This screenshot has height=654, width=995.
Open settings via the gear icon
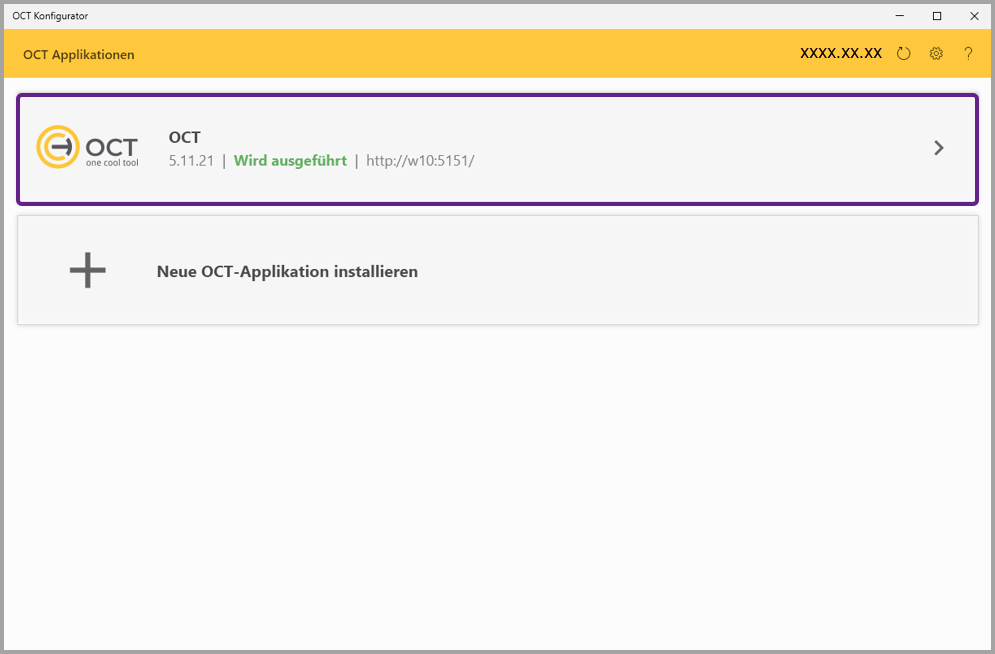point(936,54)
